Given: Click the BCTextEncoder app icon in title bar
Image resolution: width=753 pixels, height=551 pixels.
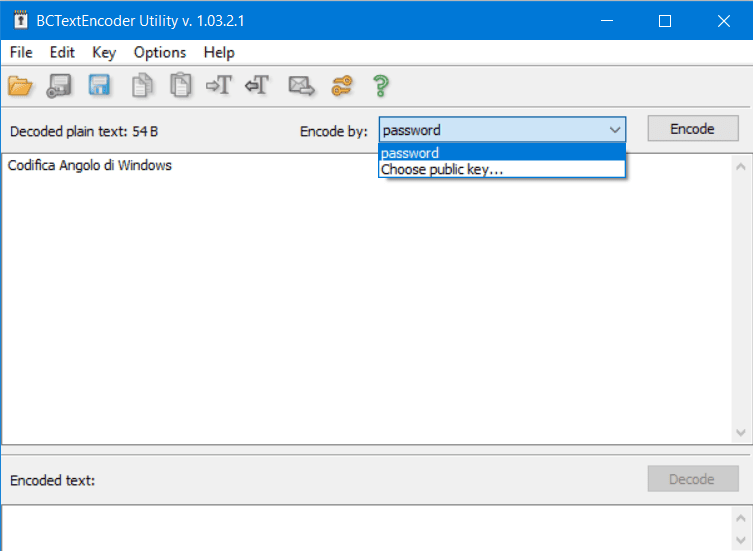Looking at the screenshot, I should click(x=21, y=20).
